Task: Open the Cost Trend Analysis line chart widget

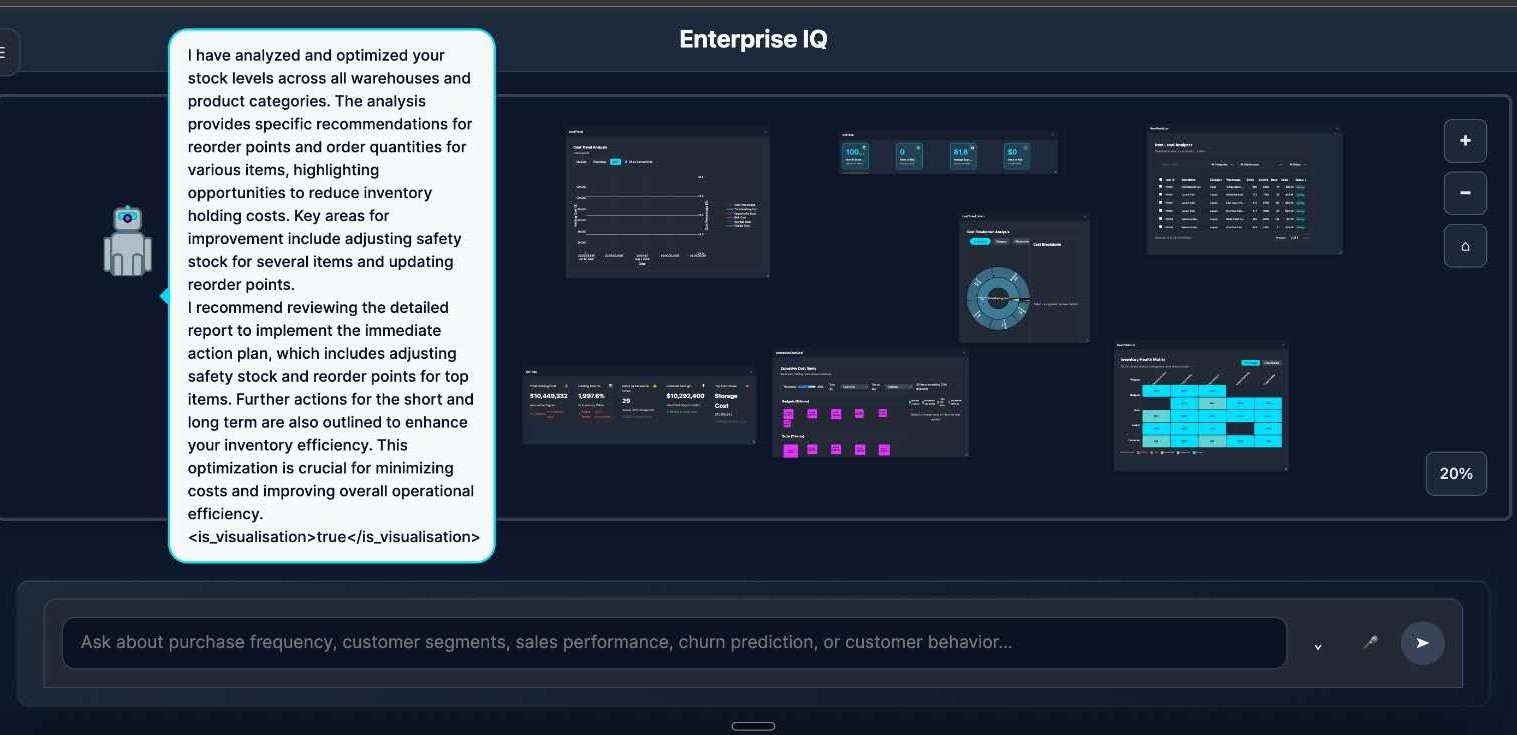Action: 667,203
